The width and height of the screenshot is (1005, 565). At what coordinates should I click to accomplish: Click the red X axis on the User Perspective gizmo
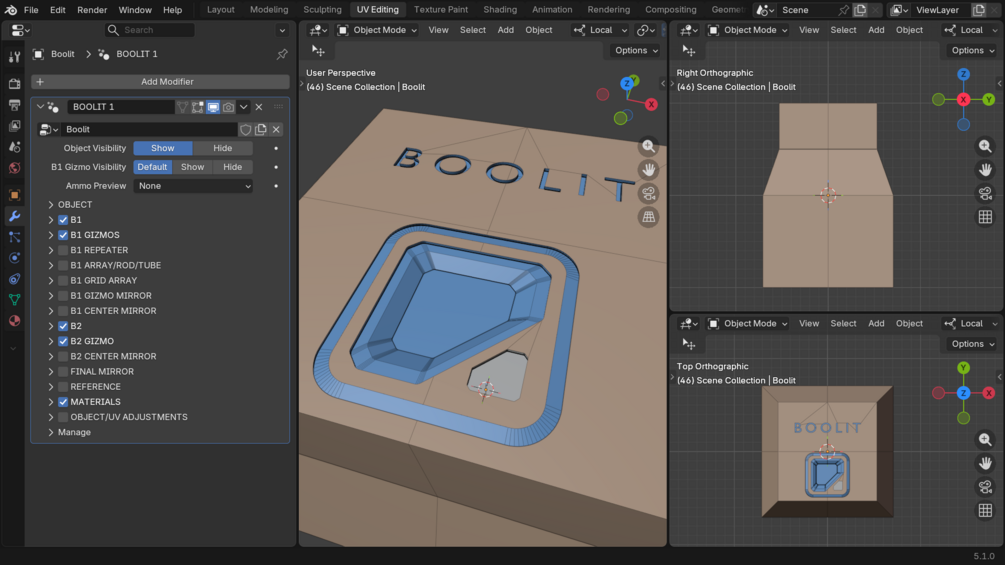(651, 104)
